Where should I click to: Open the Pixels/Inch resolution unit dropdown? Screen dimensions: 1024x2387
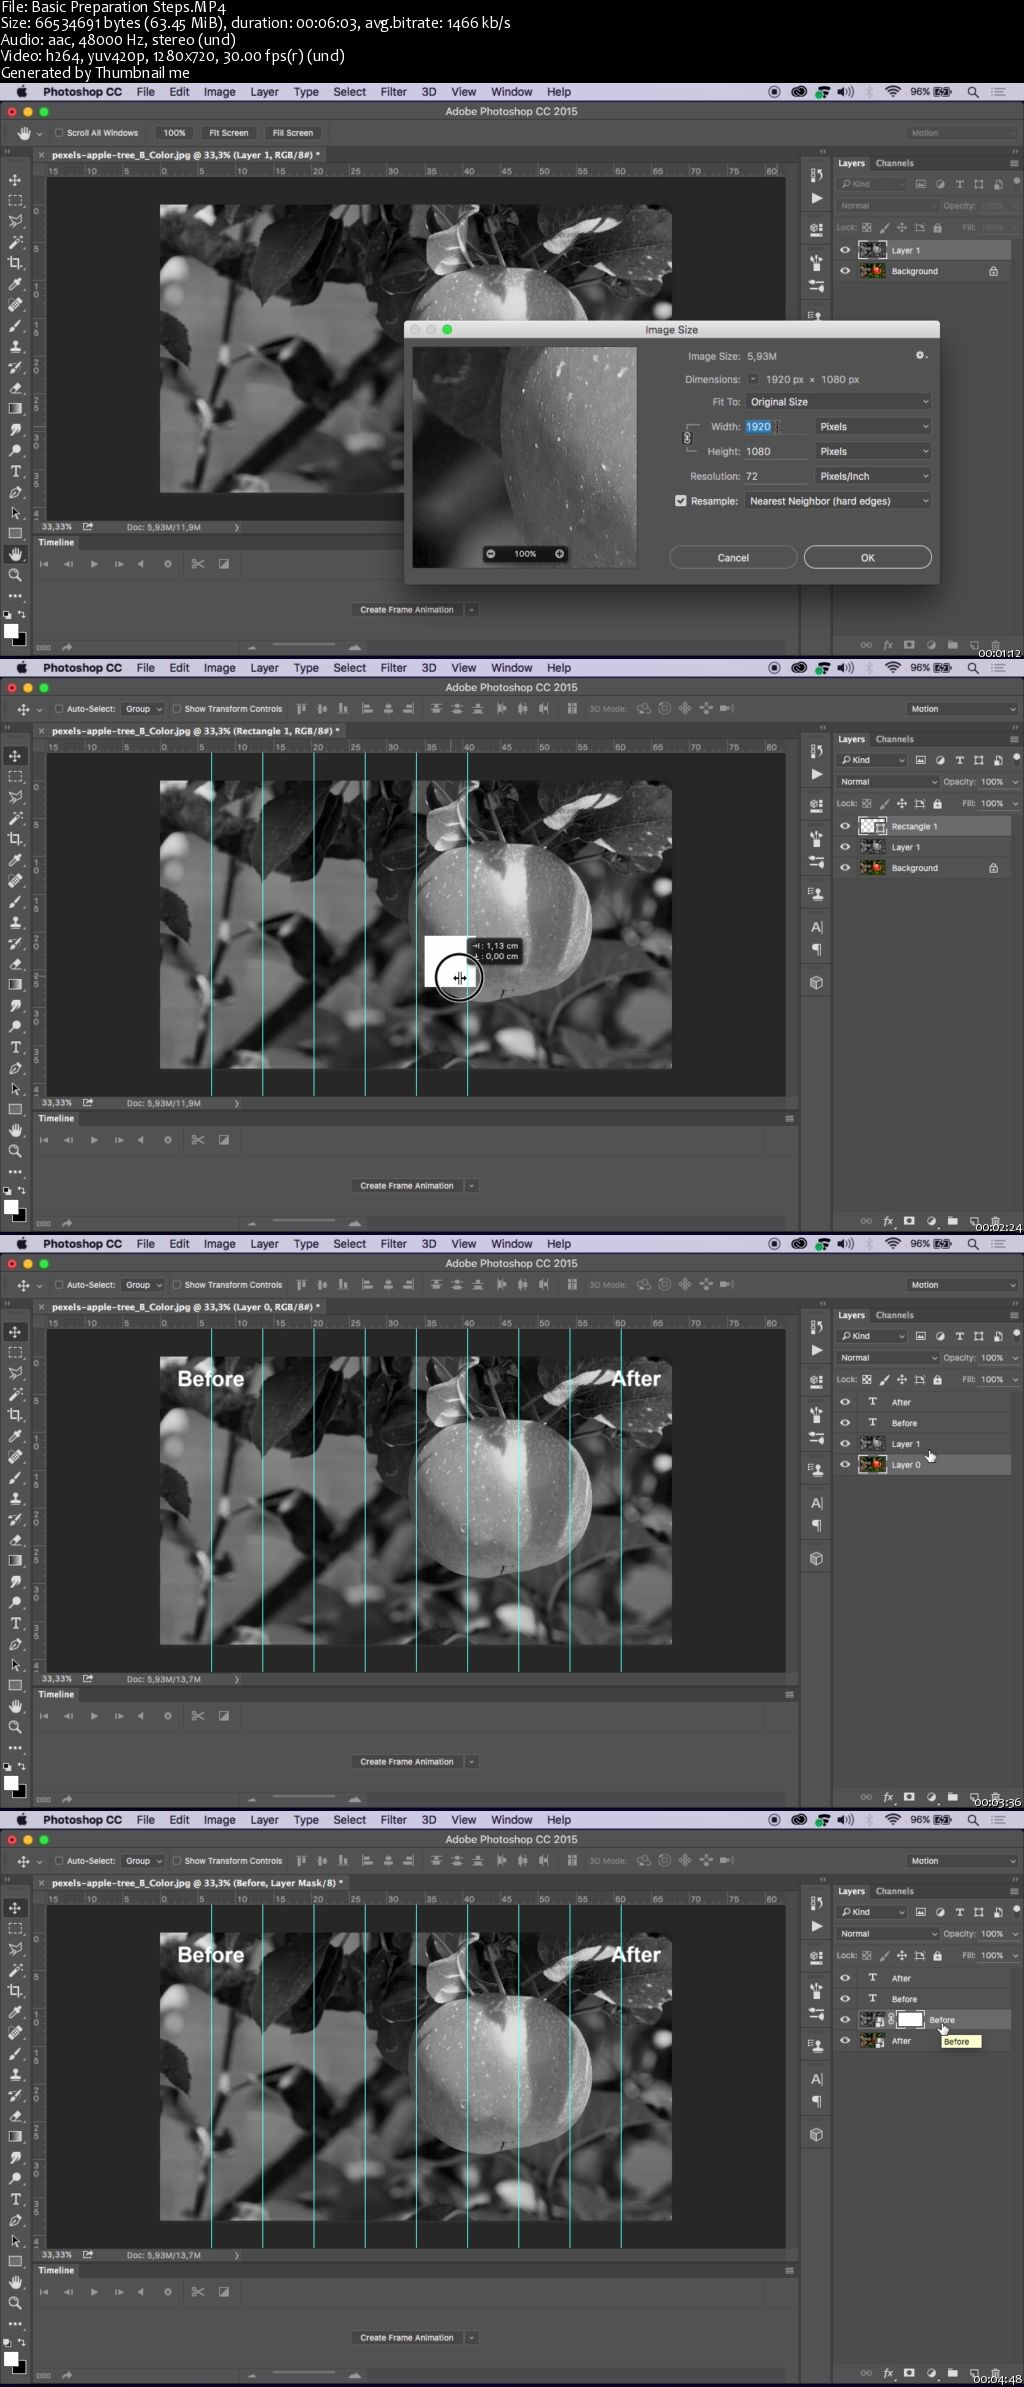point(873,476)
